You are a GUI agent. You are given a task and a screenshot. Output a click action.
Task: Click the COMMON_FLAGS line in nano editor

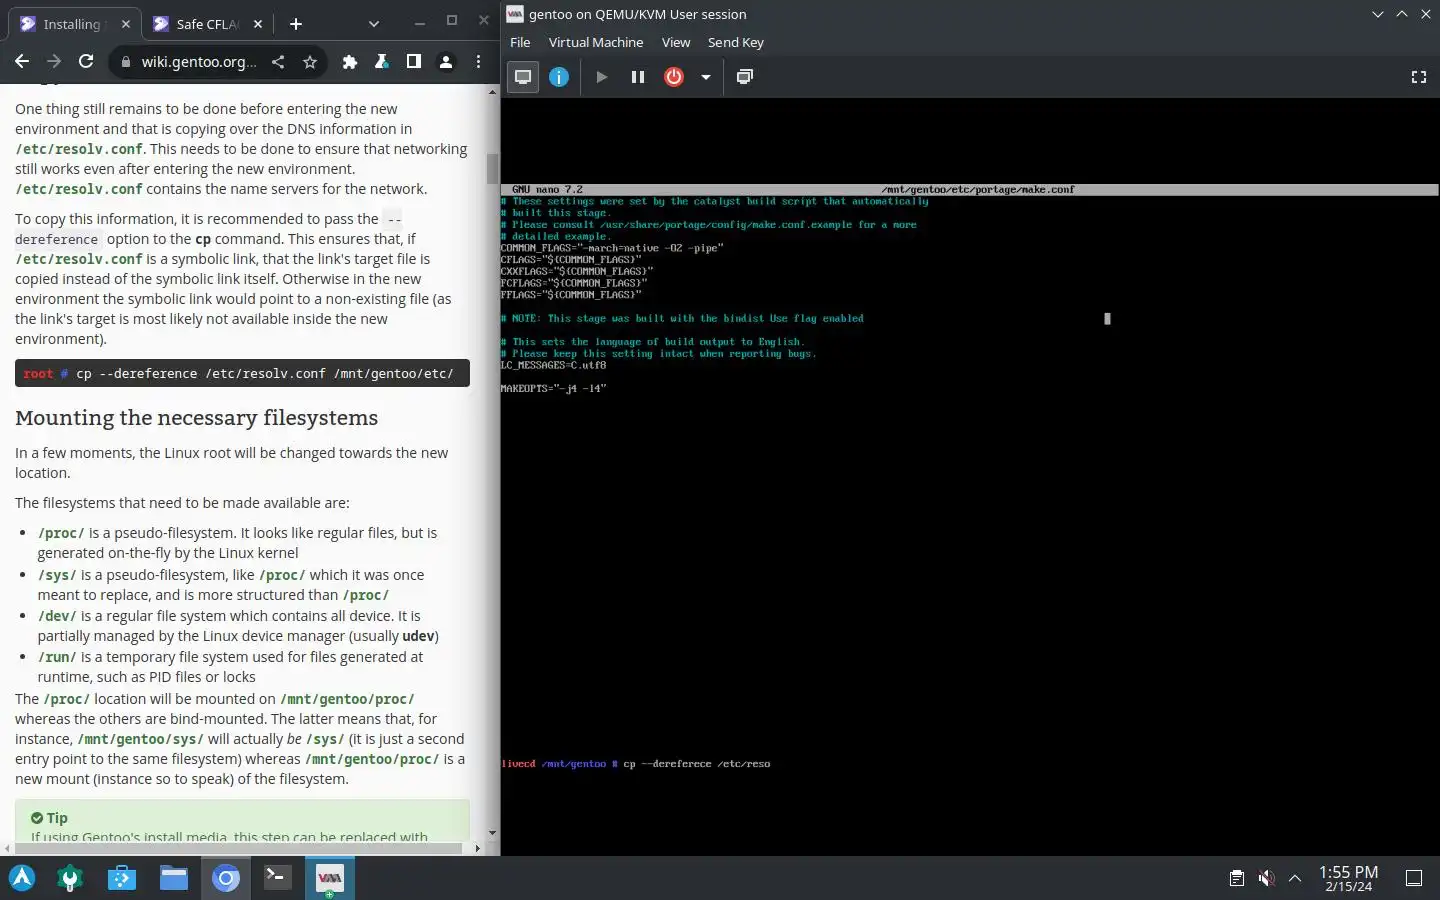pos(612,248)
